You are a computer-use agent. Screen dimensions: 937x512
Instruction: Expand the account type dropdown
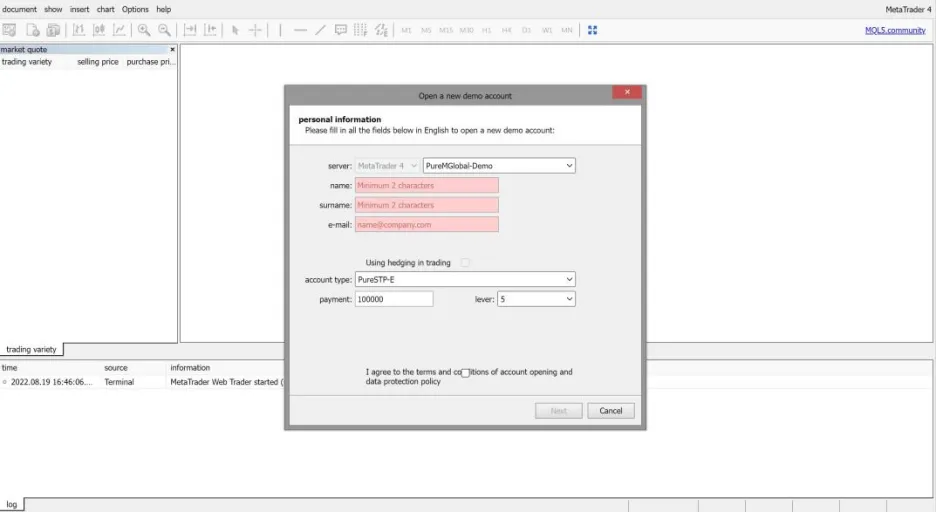pyautogui.click(x=465, y=279)
